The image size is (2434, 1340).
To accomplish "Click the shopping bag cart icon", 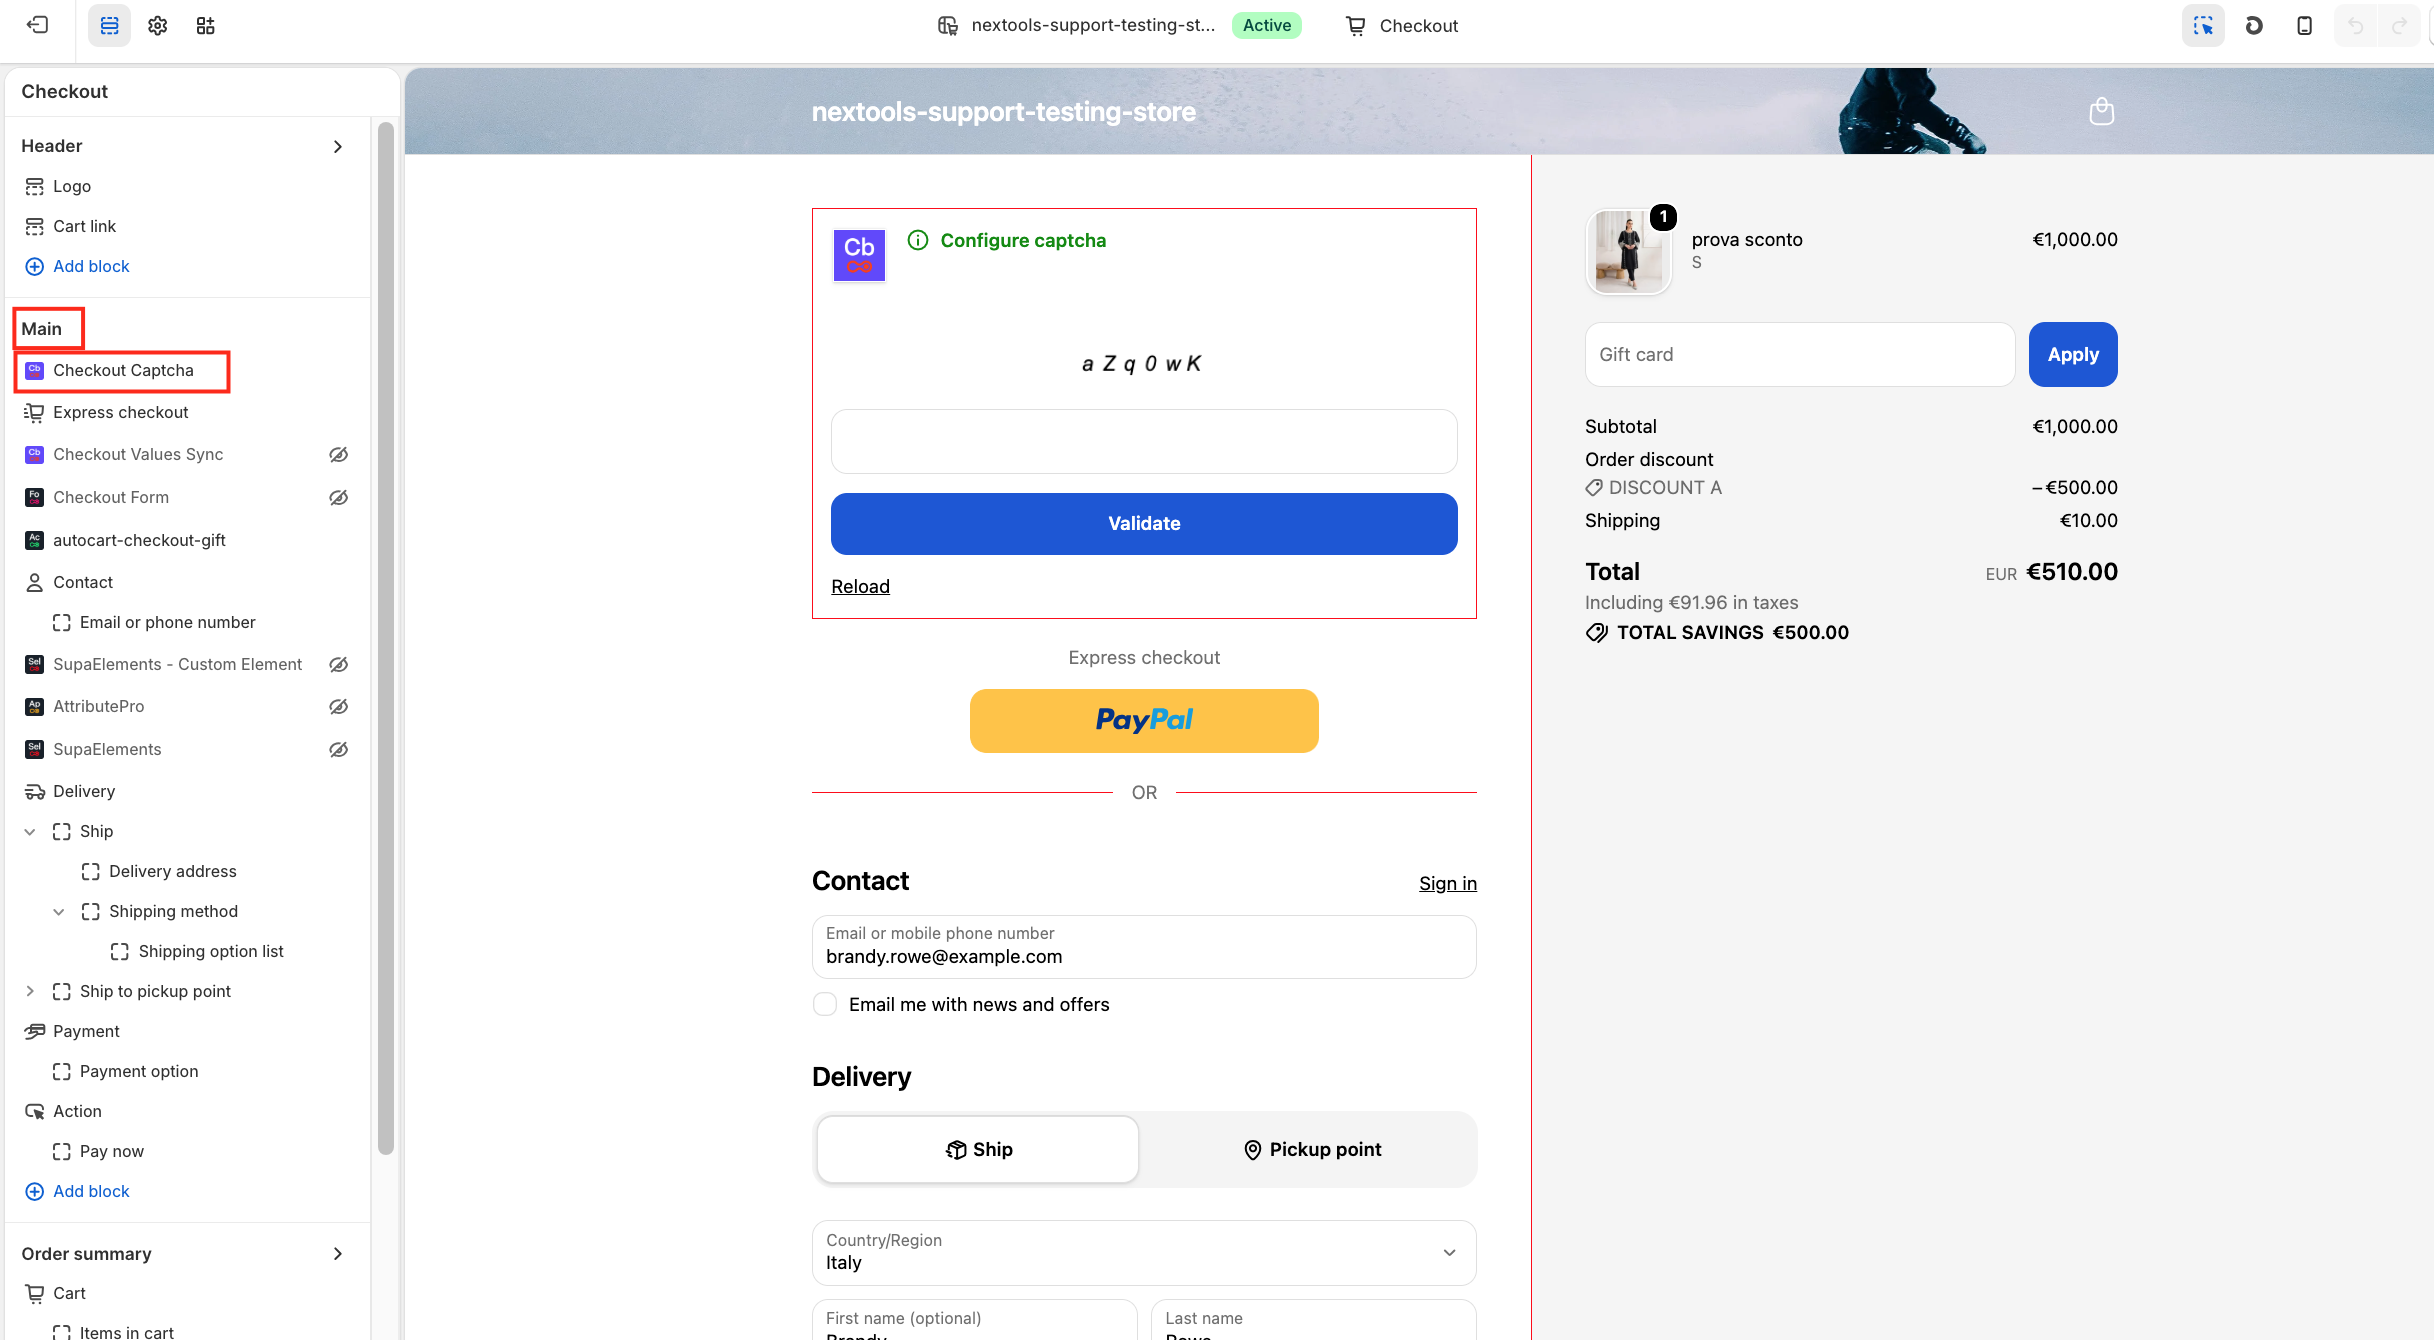I will point(2102,111).
